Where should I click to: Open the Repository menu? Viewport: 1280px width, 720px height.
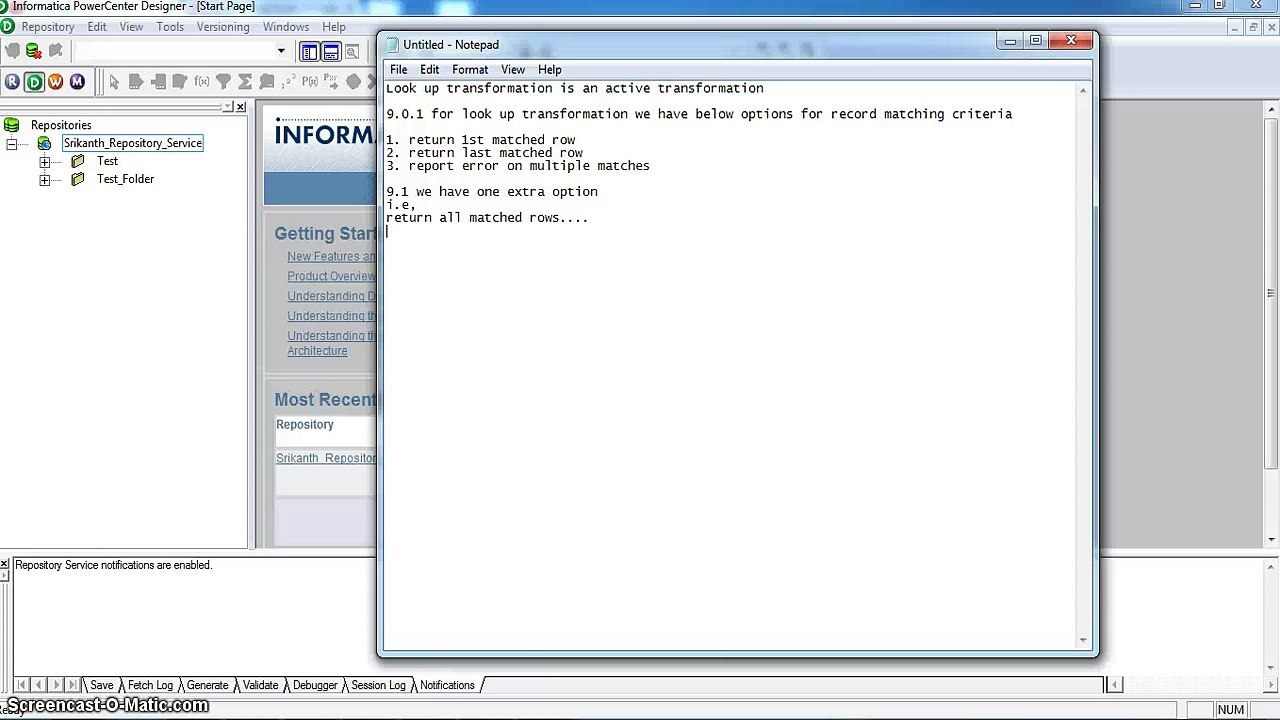pos(47,27)
